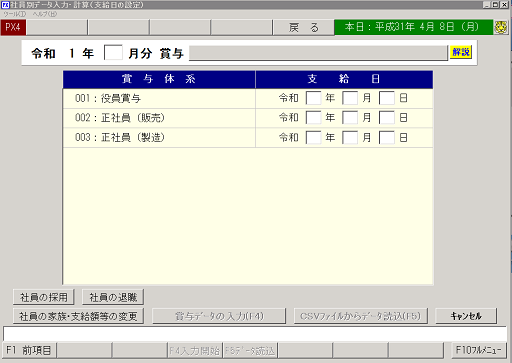Close the window
The image size is (512, 363).
(505, 5)
